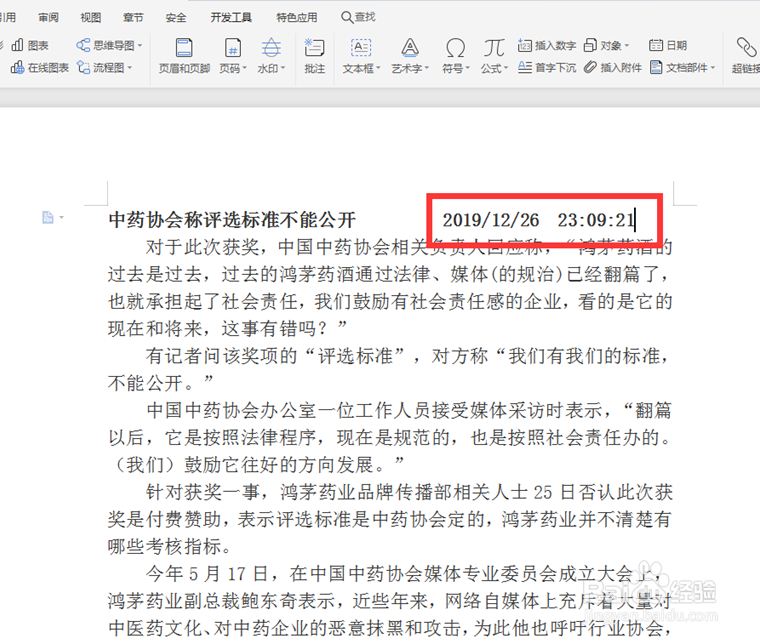Click 插入数字 insert number
Screen dimensions: 760x642
point(547,46)
